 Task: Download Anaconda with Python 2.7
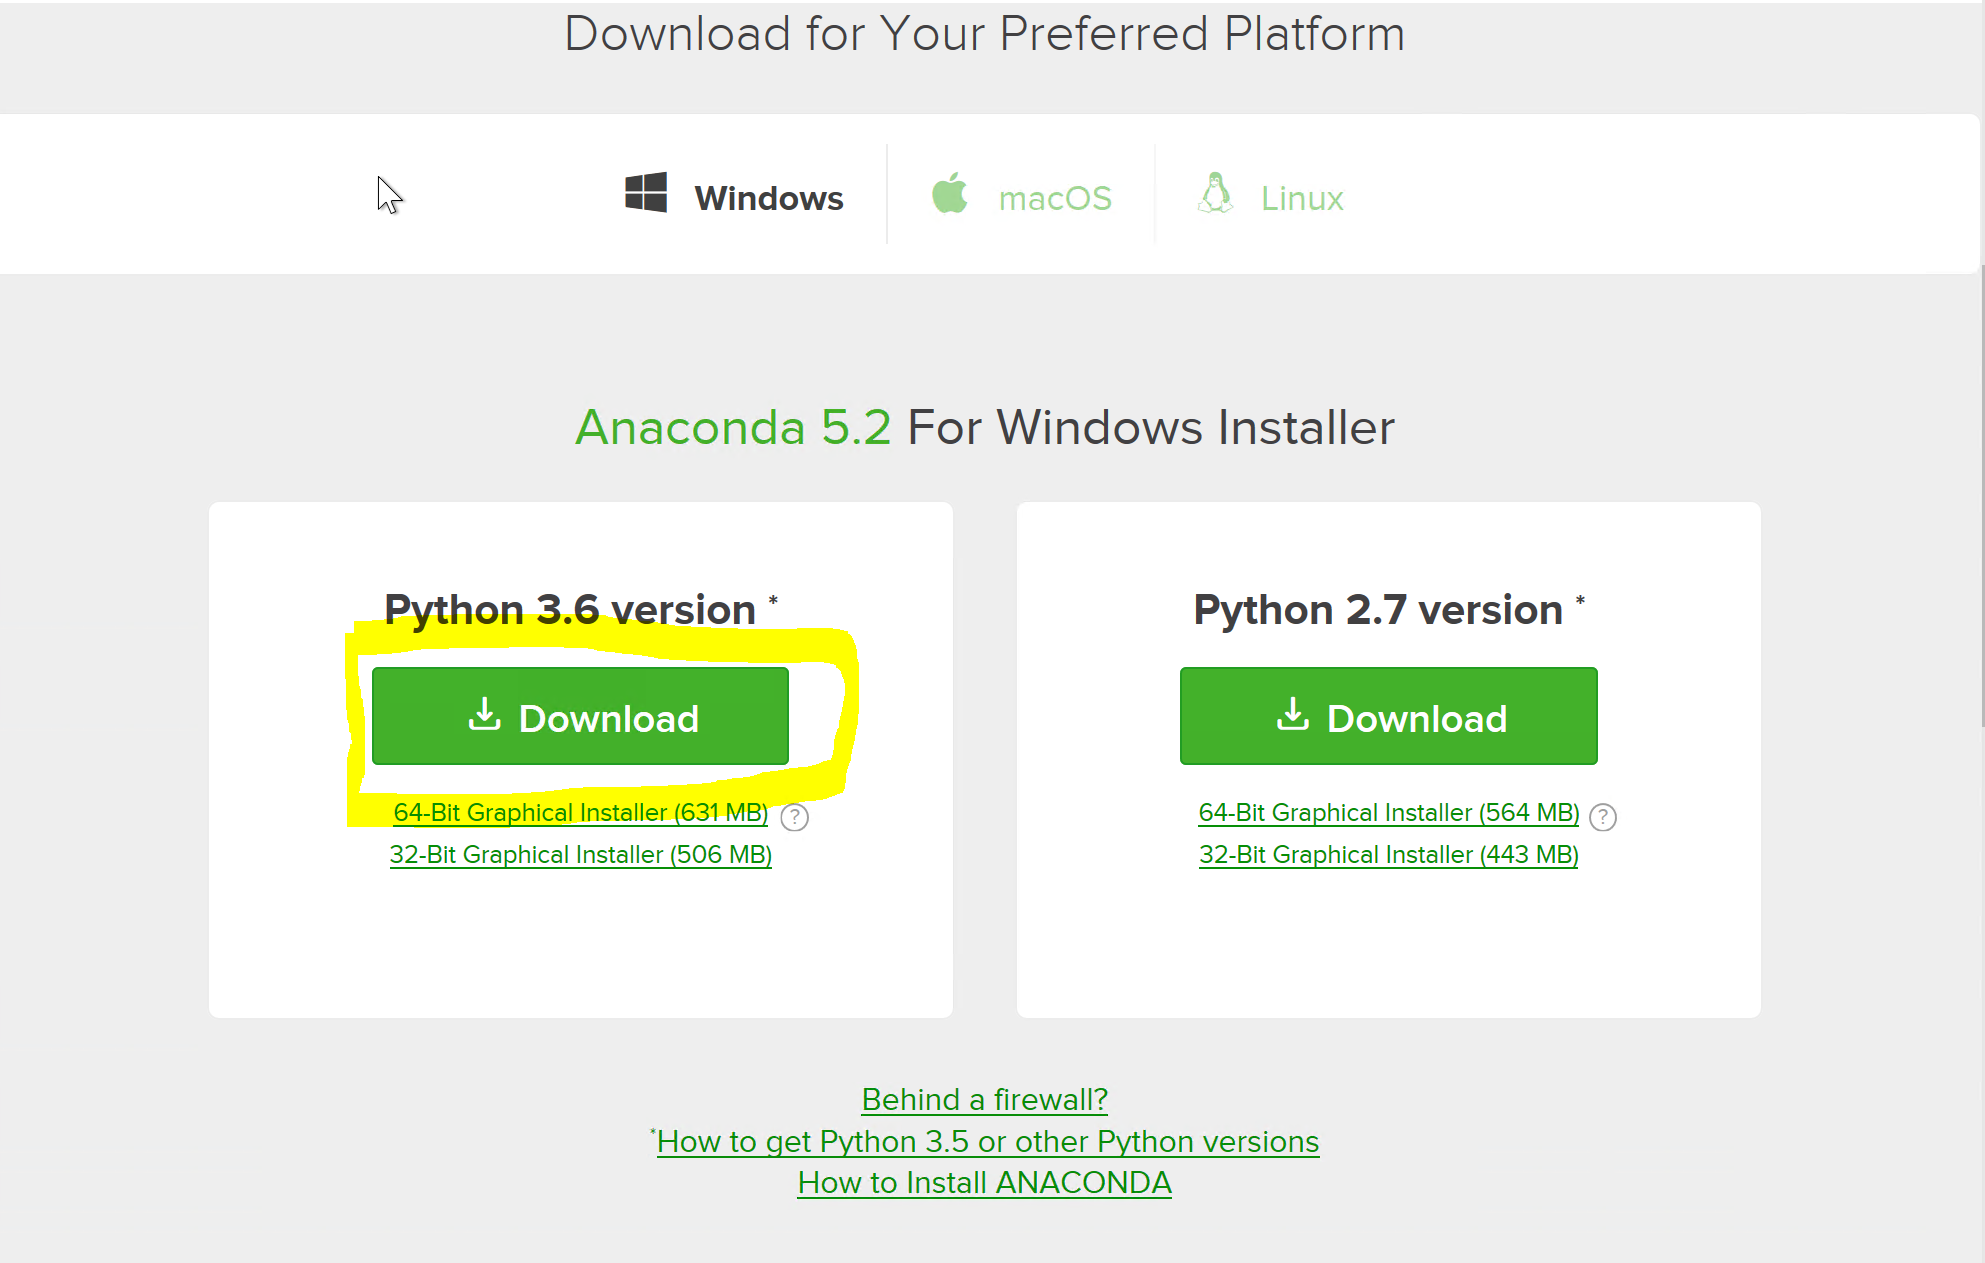click(x=1388, y=716)
